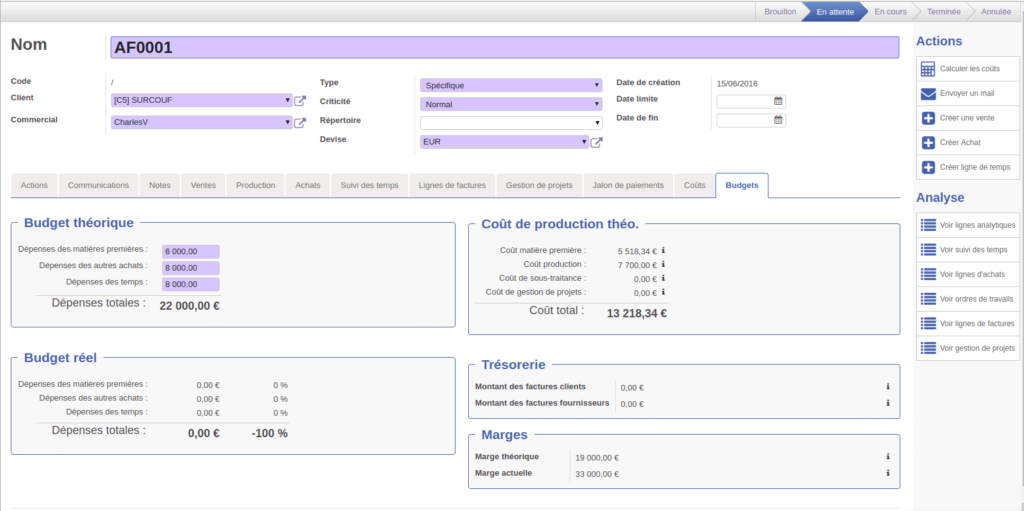Screen dimensions: 1024x511
Task: Click Créer Achat action button
Action: click(960, 143)
